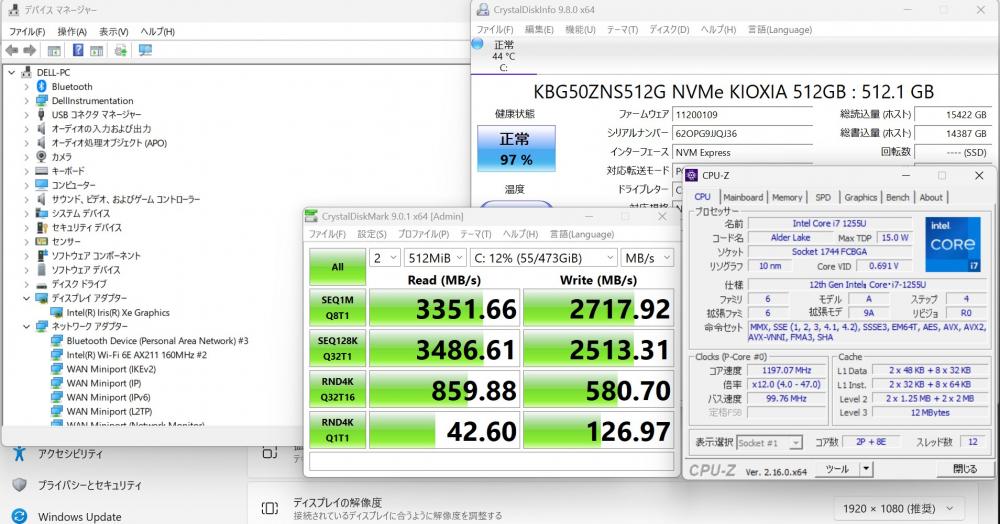Click the 126.97 write result bar
Viewport: 1000px width, 524px height.
coord(599,430)
